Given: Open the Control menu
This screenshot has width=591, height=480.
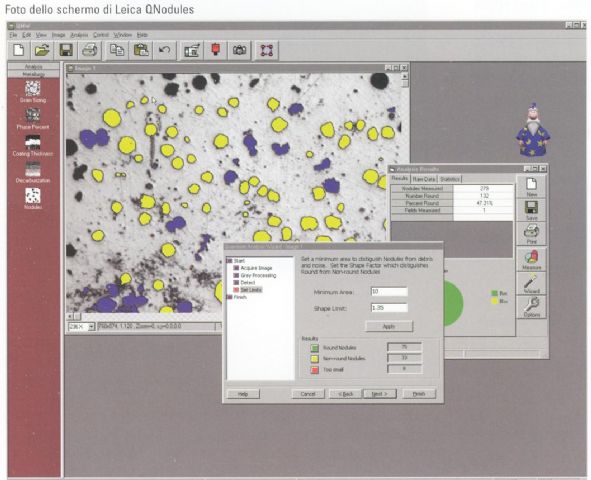Looking at the screenshot, I should tap(101, 35).
